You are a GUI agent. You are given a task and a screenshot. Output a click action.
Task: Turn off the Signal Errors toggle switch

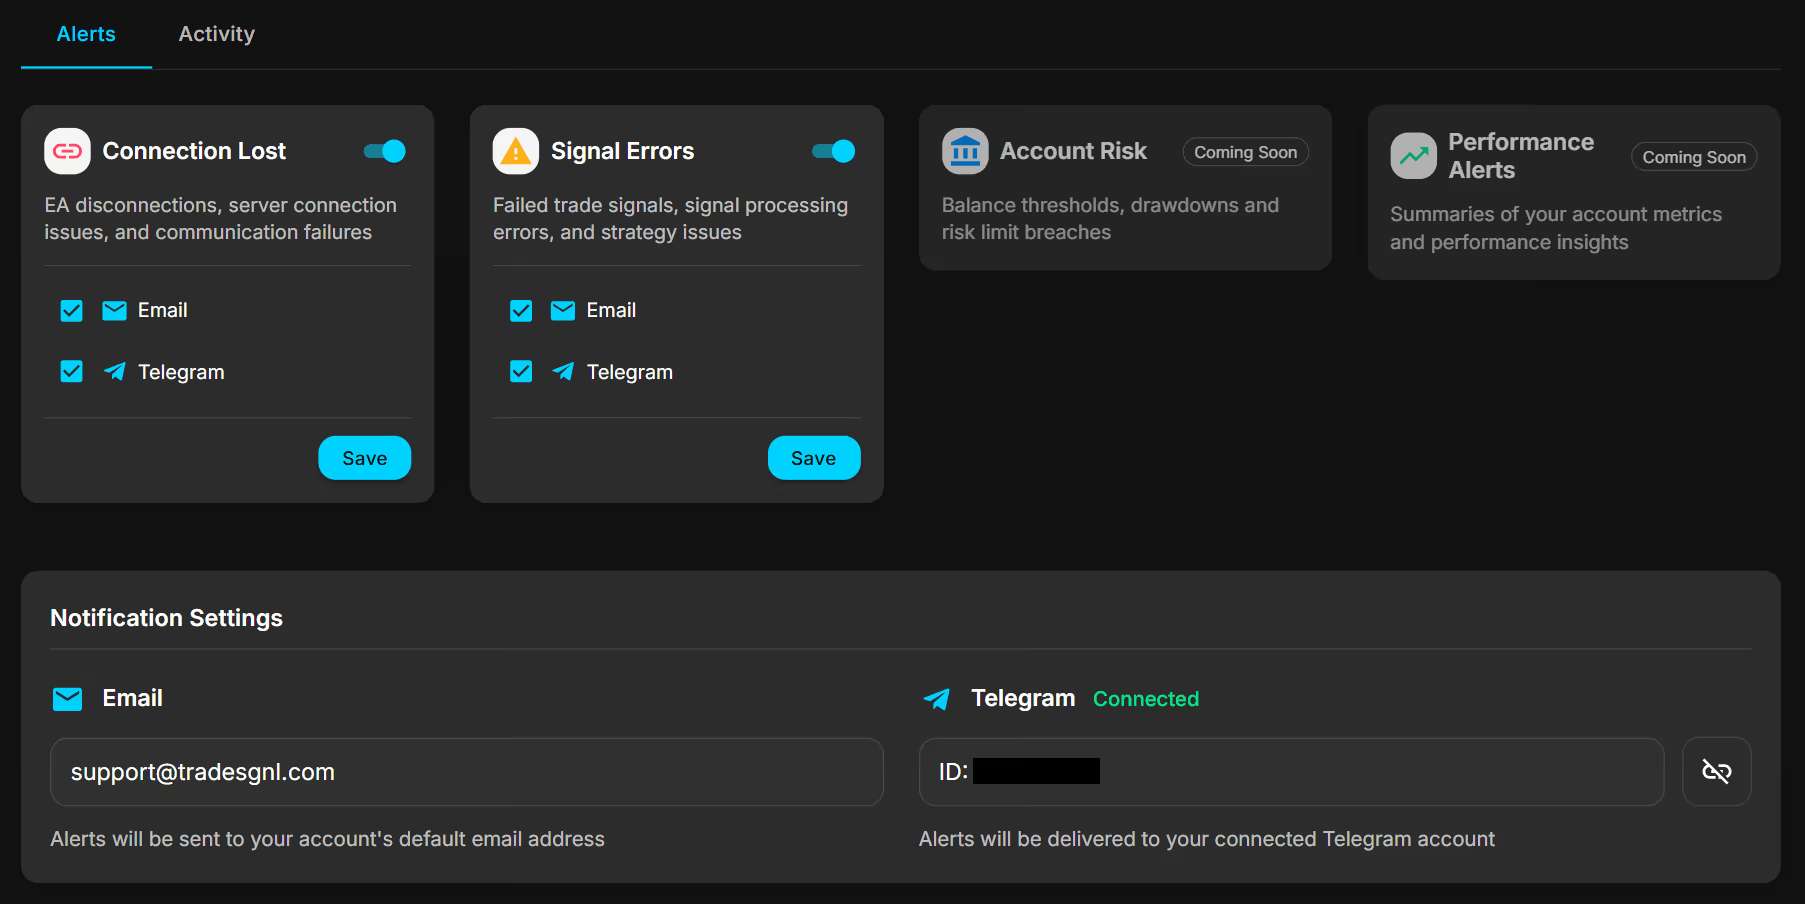coord(834,151)
